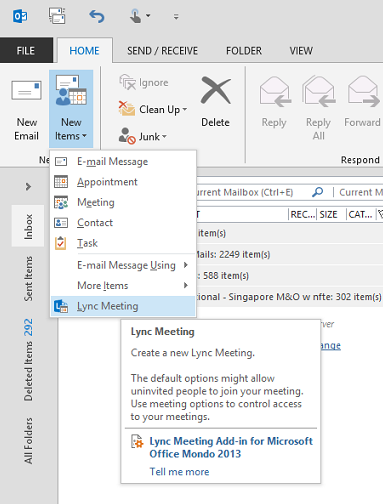383x504 pixels.
Task: Expand the More Items submenu
Action: [x=123, y=286]
